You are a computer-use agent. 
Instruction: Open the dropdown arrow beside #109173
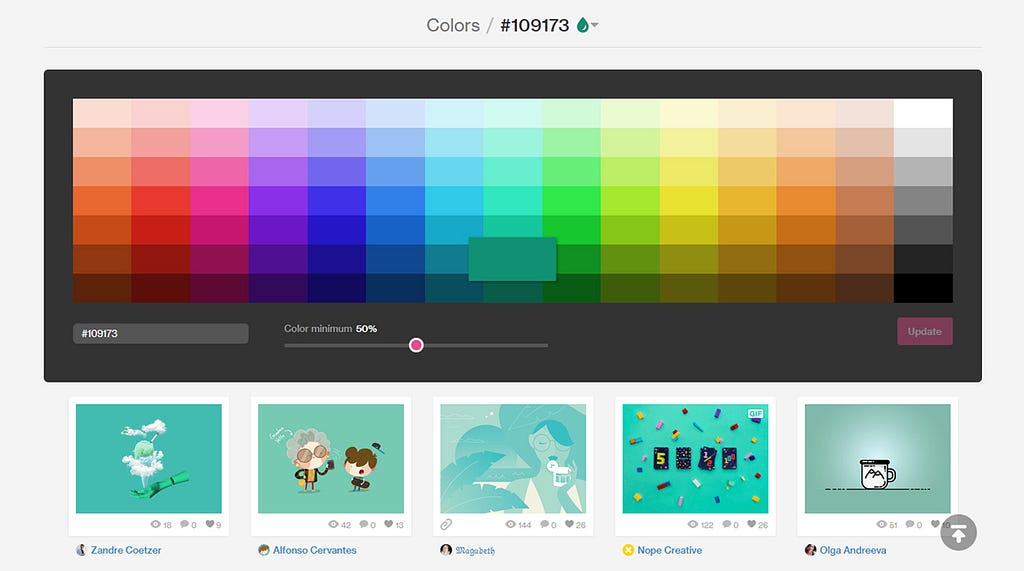(595, 25)
